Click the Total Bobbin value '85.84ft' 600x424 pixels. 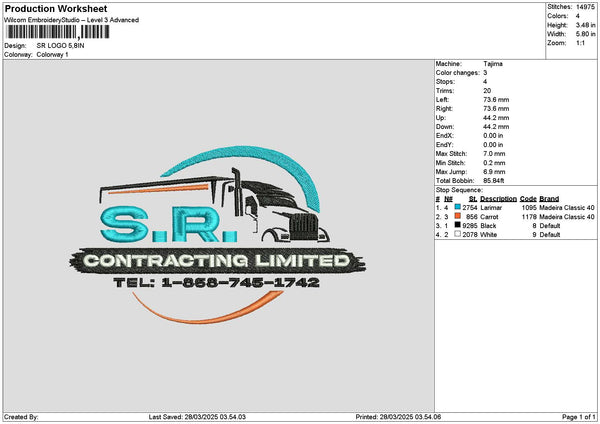pyautogui.click(x=494, y=181)
